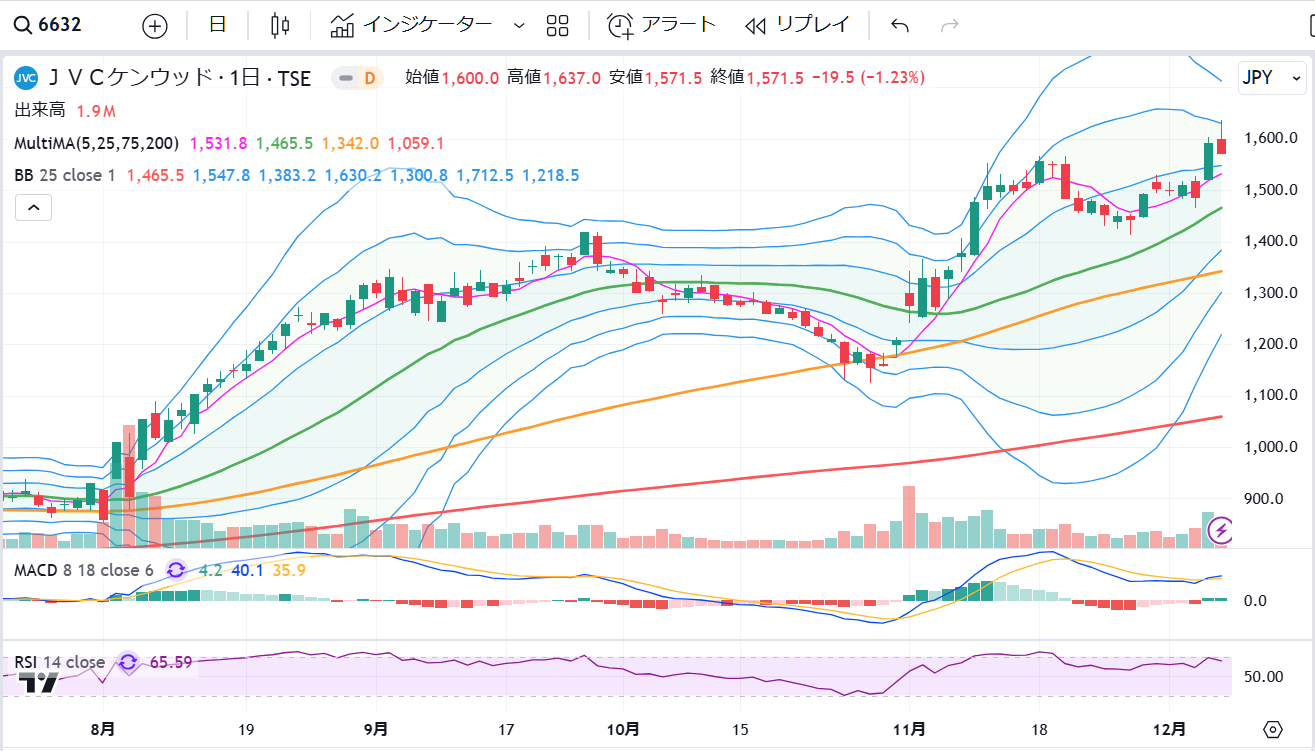This screenshot has width=1315, height=751.
Task: Click the MultiMA pink value 1,531.8
Action: [x=218, y=143]
